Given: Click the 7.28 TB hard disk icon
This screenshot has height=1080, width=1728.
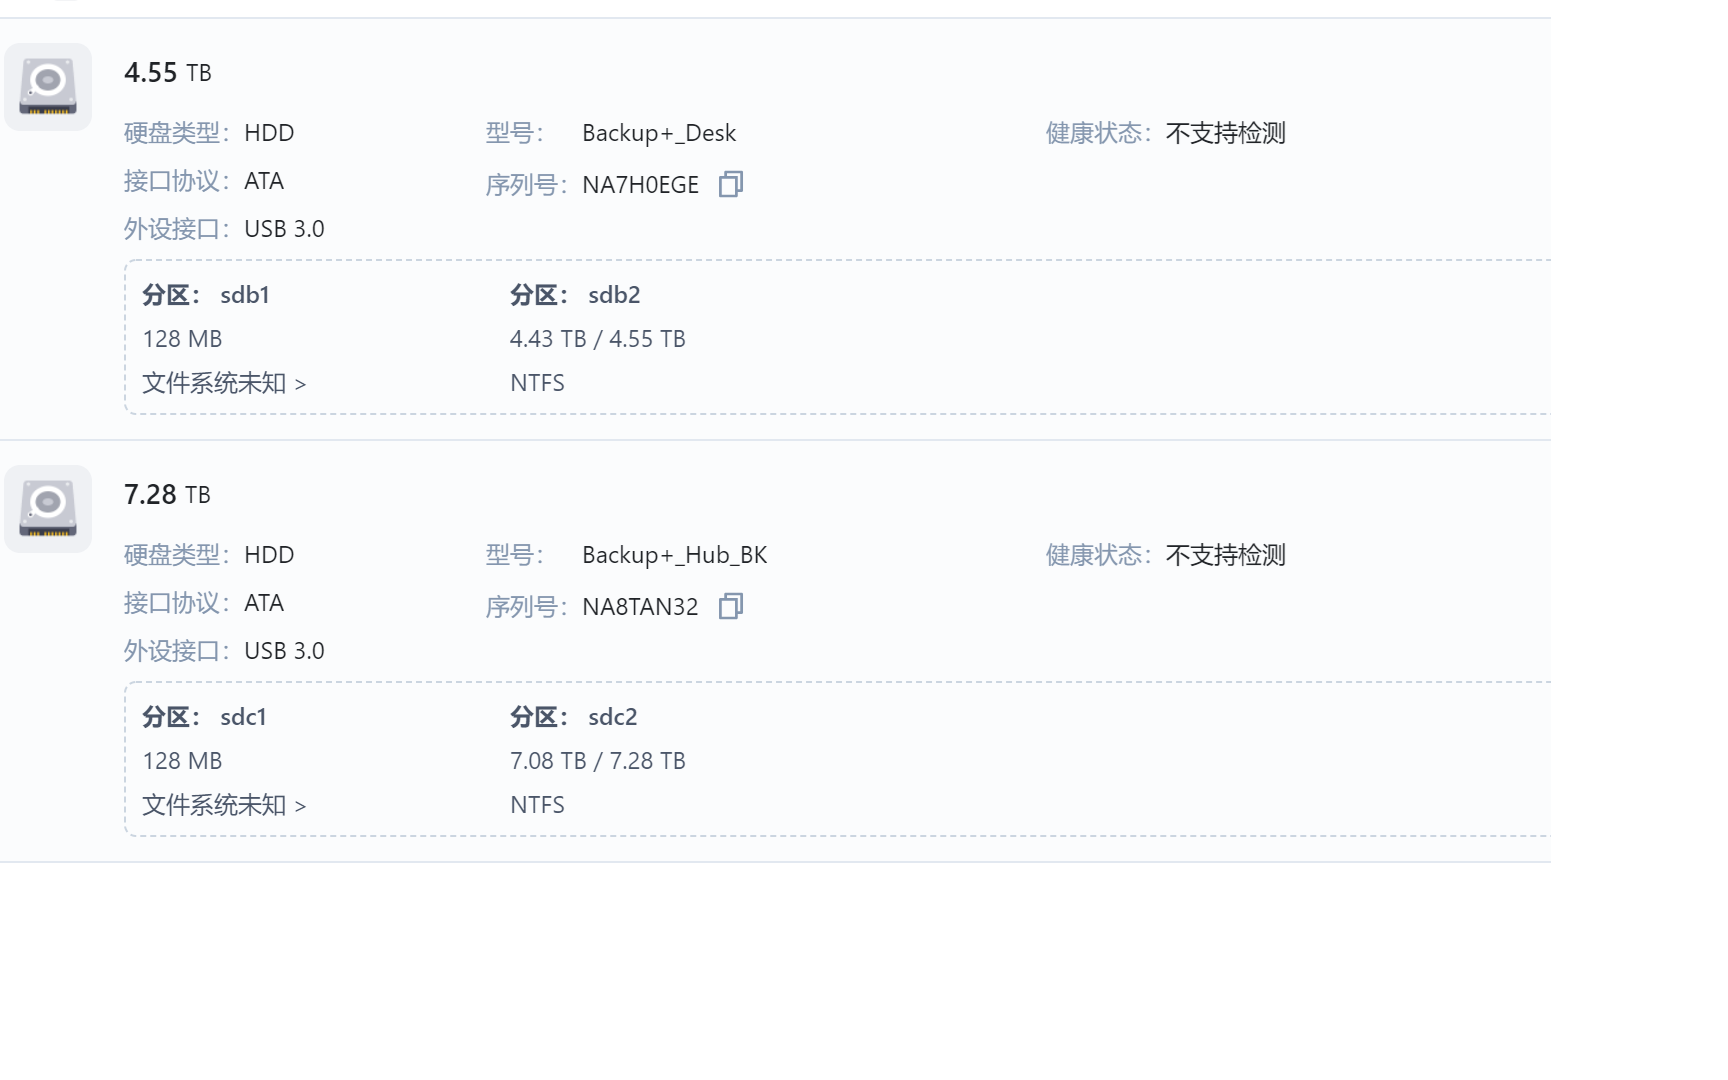Looking at the screenshot, I should click(x=48, y=509).
